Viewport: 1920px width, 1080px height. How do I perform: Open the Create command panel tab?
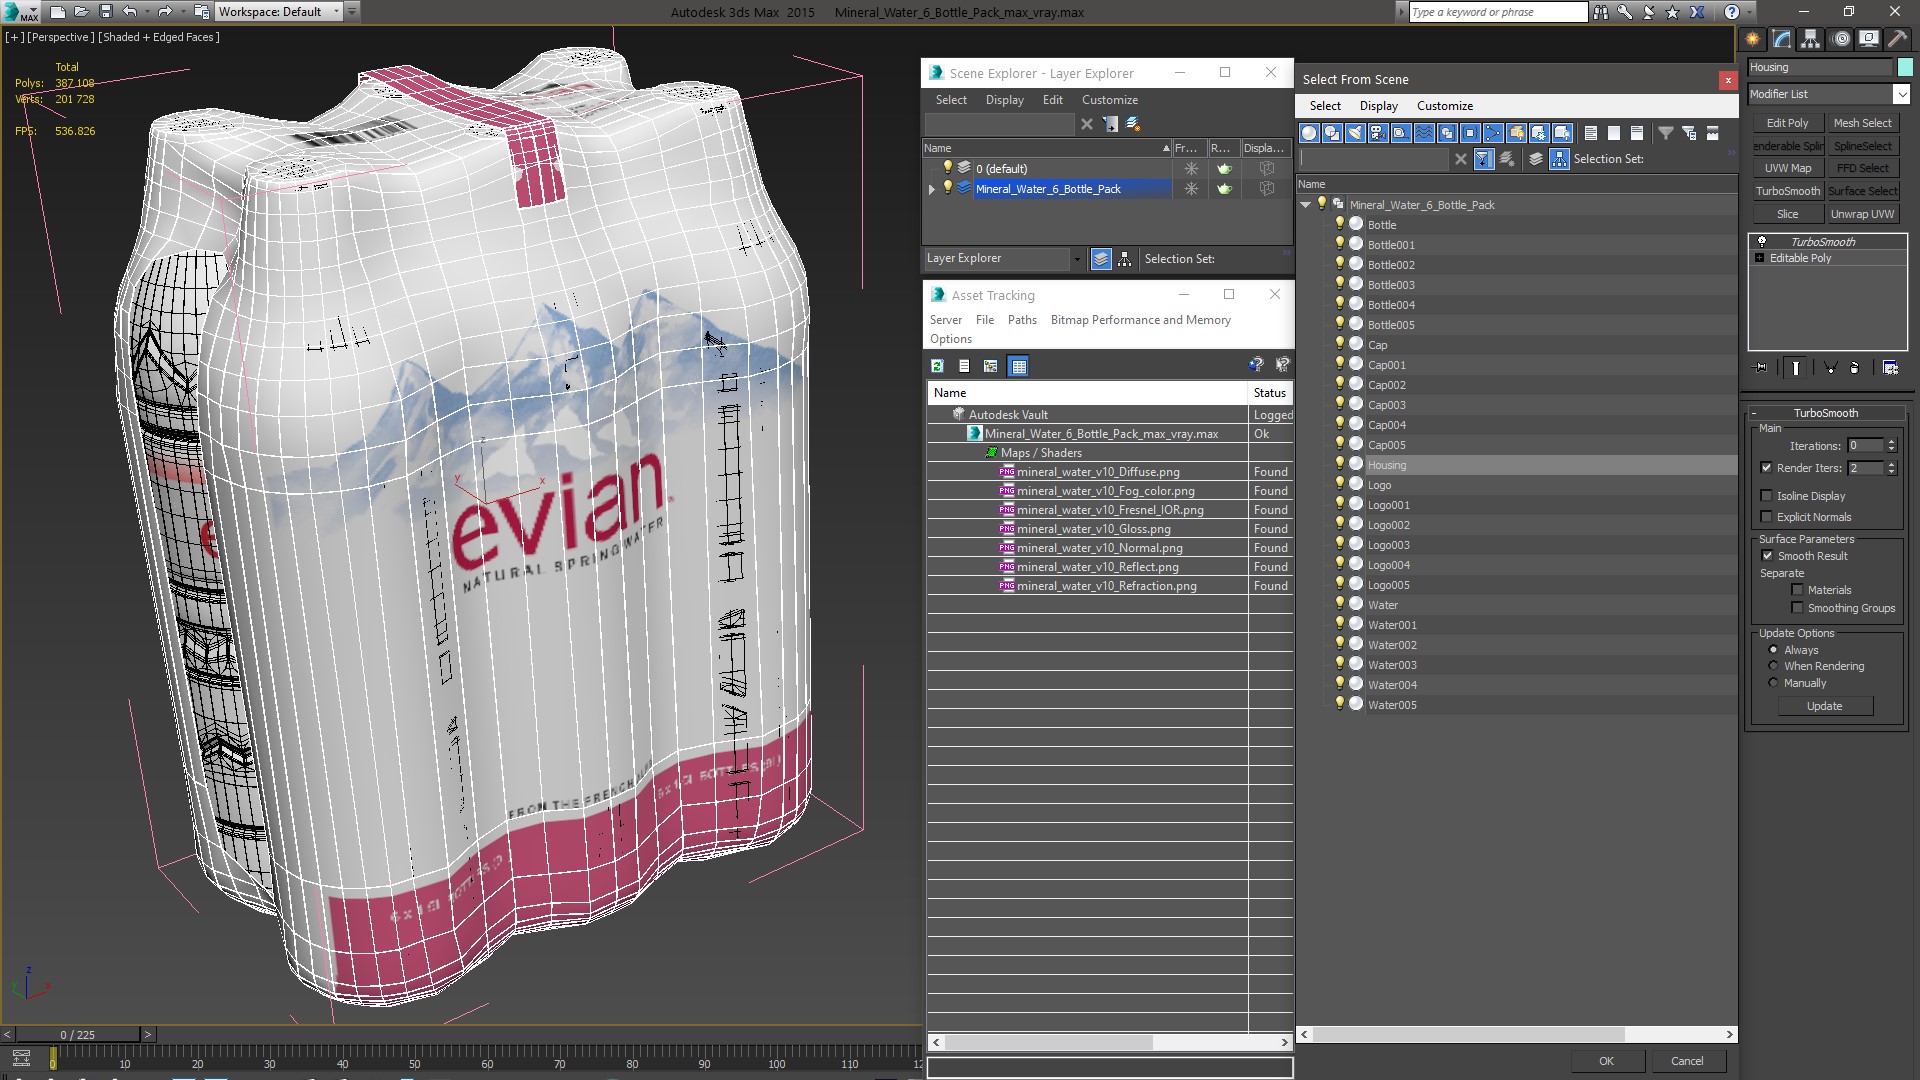(1753, 39)
